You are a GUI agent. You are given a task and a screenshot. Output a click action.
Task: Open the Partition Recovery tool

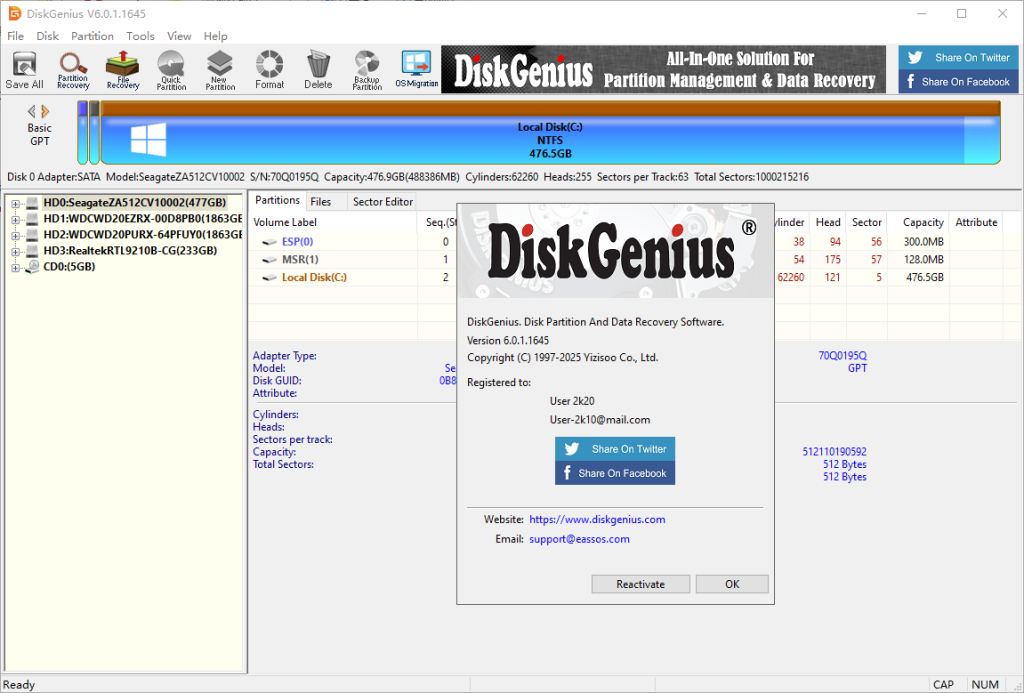point(73,69)
